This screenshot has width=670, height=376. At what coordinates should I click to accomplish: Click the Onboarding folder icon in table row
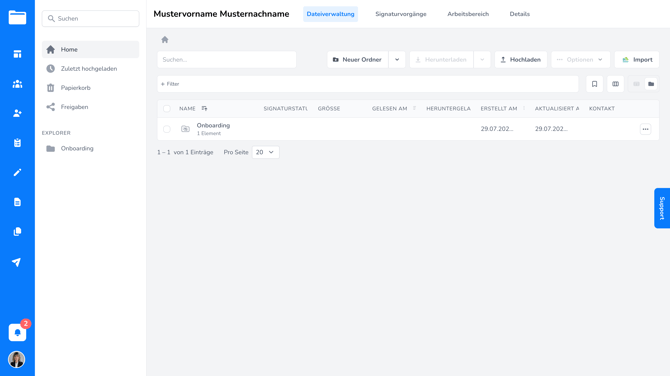click(x=185, y=129)
